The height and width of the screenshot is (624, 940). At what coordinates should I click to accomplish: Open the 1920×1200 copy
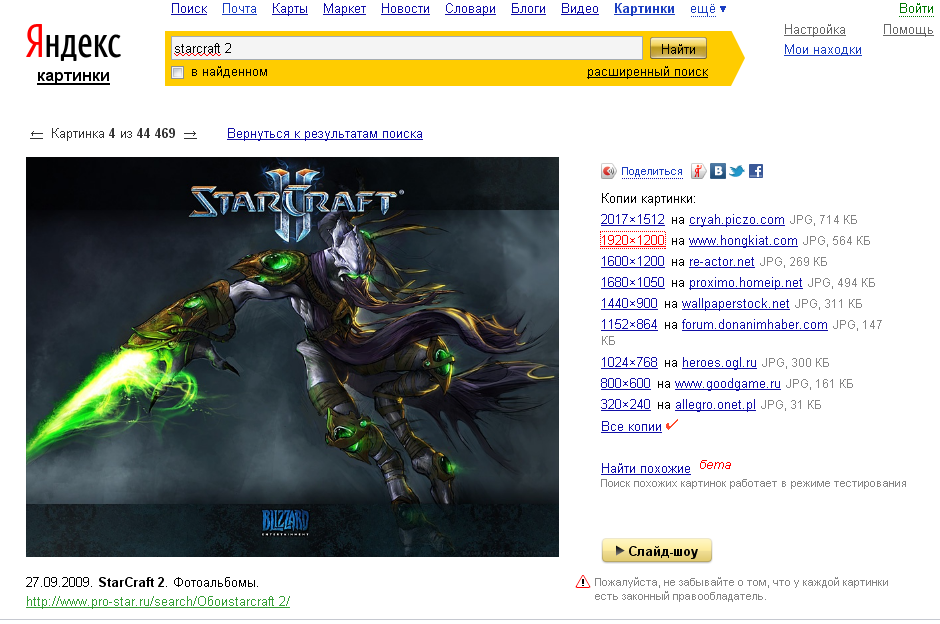click(632, 240)
